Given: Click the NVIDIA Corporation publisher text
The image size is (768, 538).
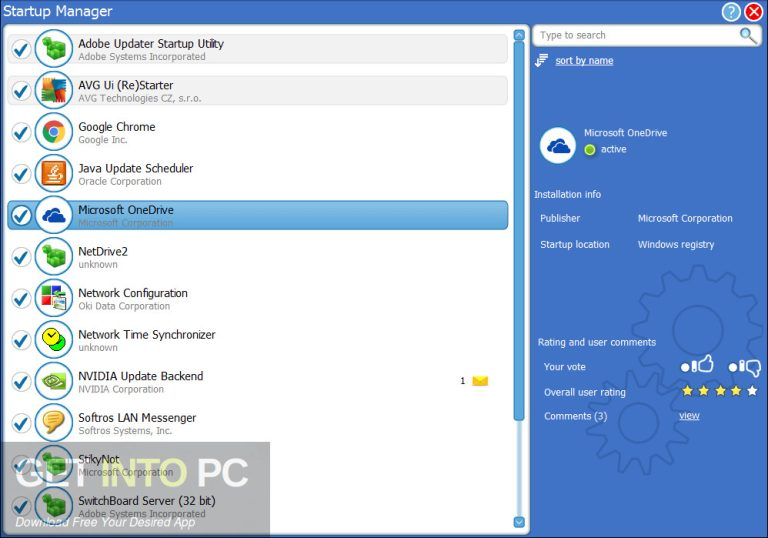Looking at the screenshot, I should (x=121, y=390).
